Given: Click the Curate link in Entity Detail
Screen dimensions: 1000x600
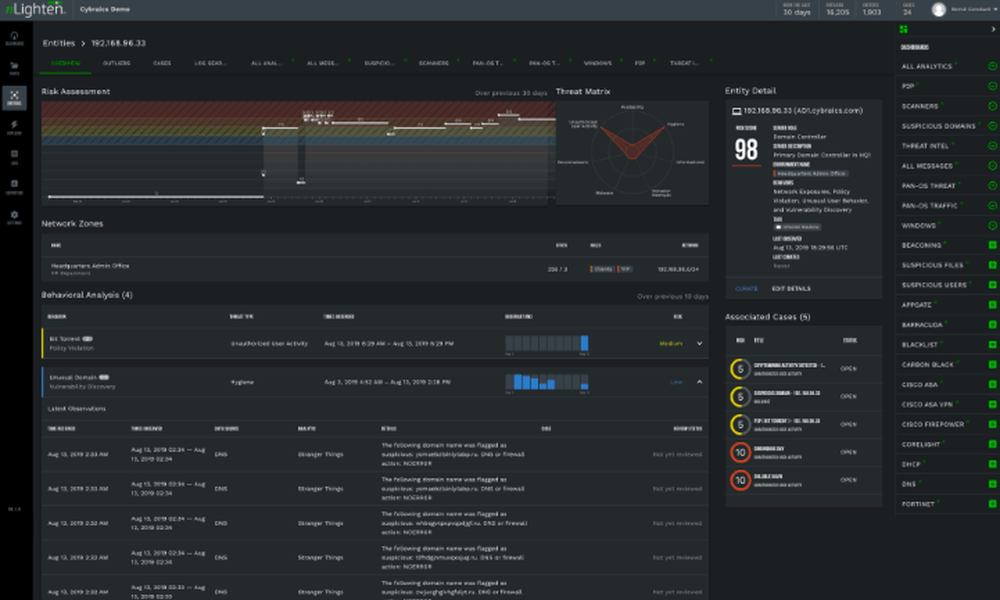Looking at the screenshot, I should click(747, 288).
